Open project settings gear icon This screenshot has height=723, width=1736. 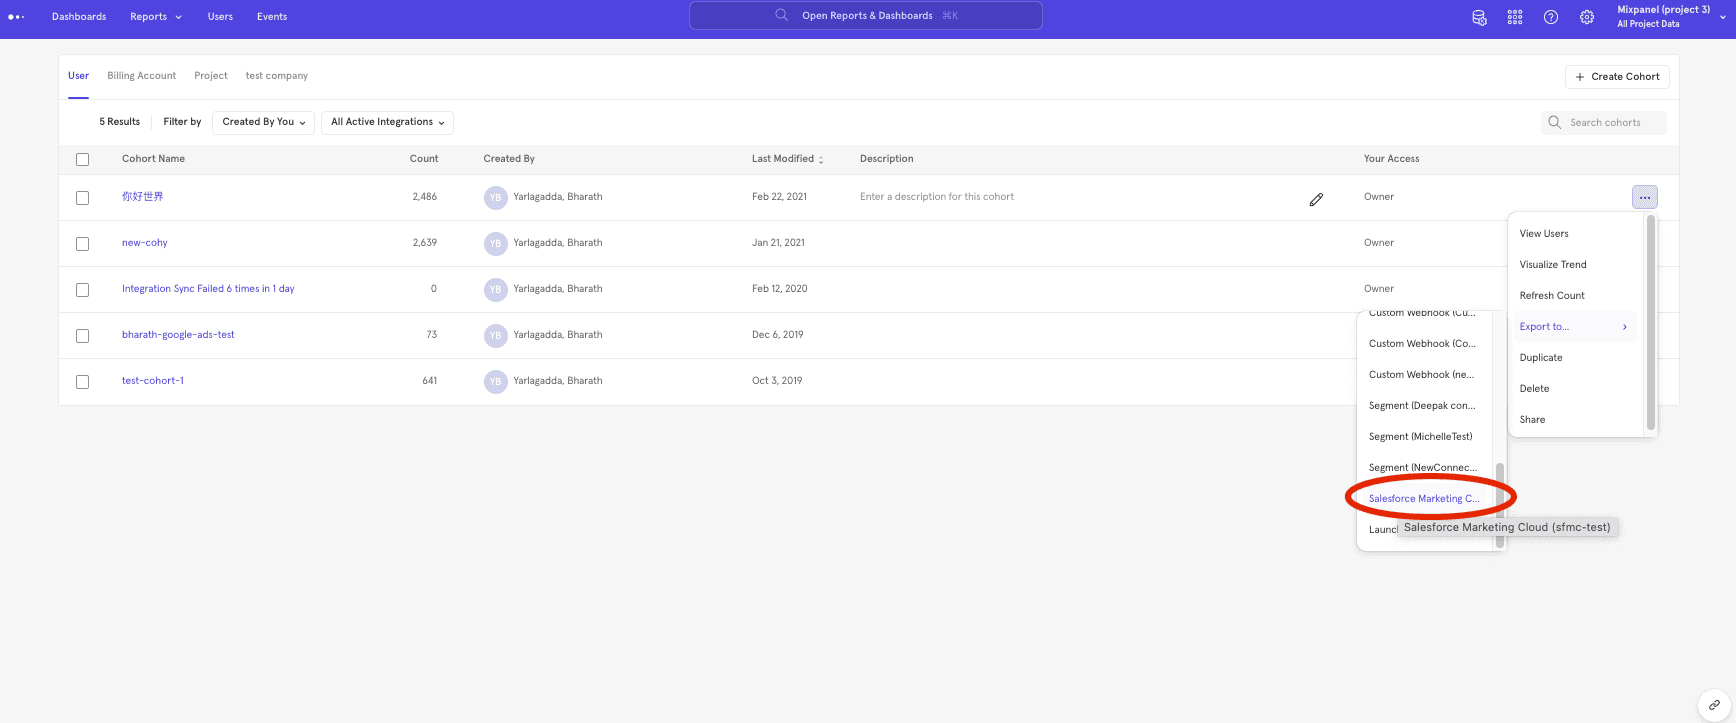[1587, 17]
